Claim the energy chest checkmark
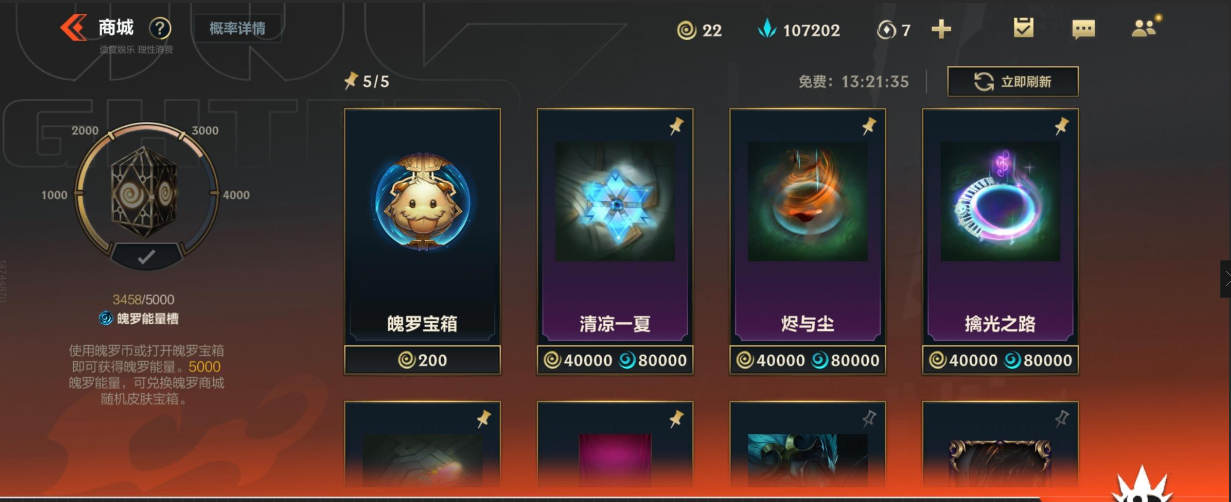The image size is (1231, 502). [x=146, y=257]
